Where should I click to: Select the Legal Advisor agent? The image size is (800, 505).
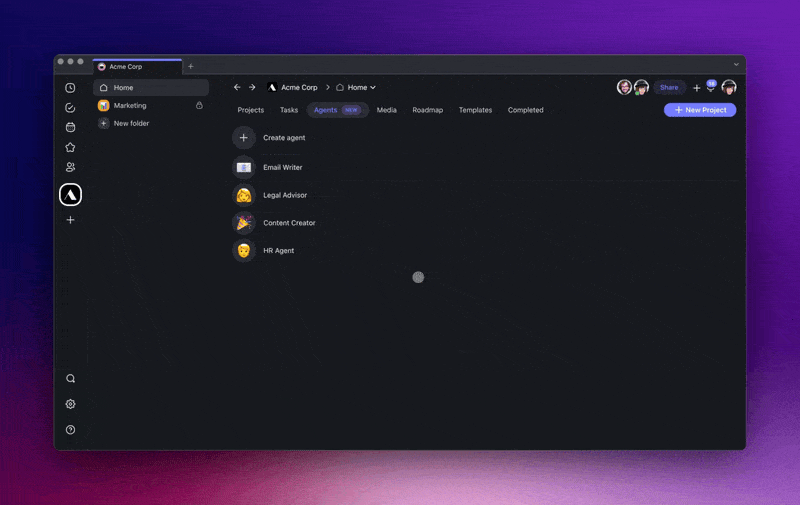click(285, 195)
